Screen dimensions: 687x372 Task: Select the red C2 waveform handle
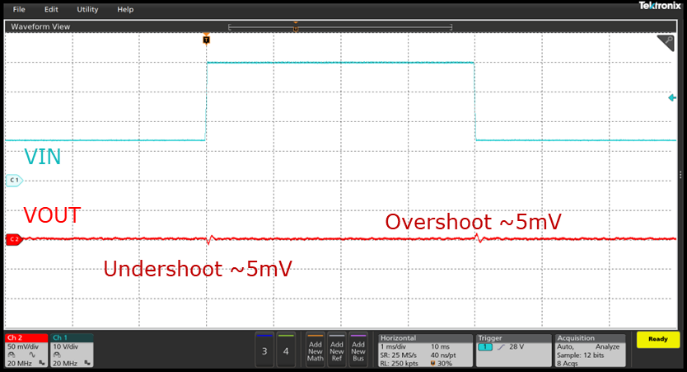14,239
